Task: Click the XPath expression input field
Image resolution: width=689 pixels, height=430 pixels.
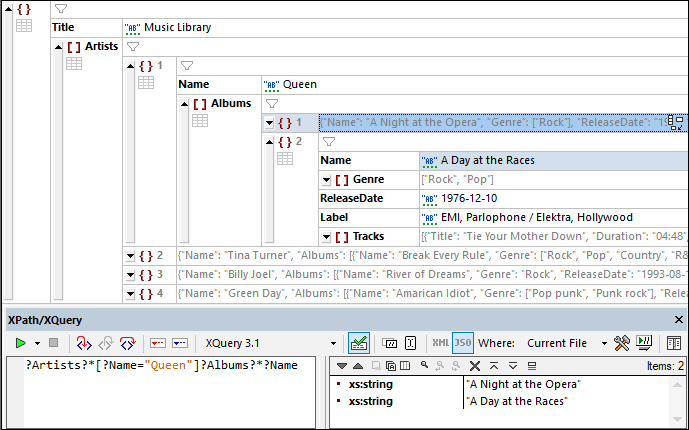Action: [165, 392]
